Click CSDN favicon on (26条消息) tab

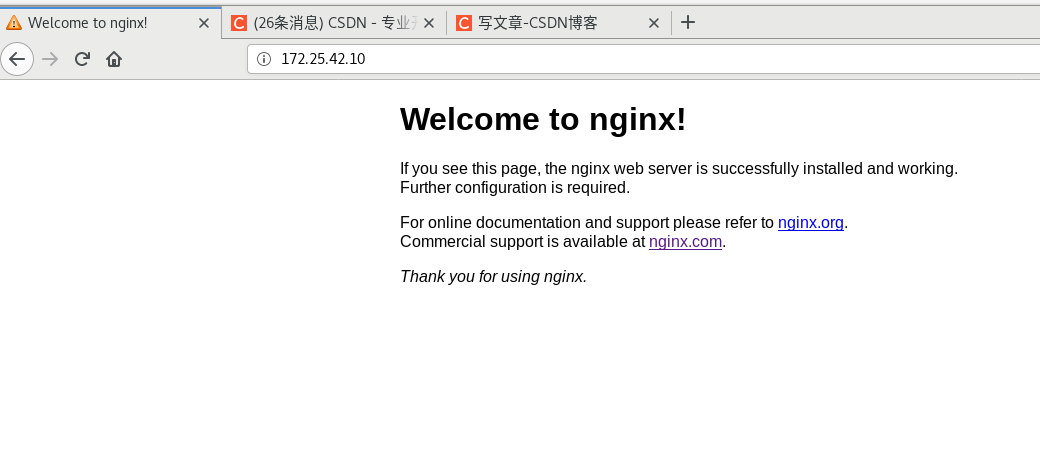click(x=239, y=23)
